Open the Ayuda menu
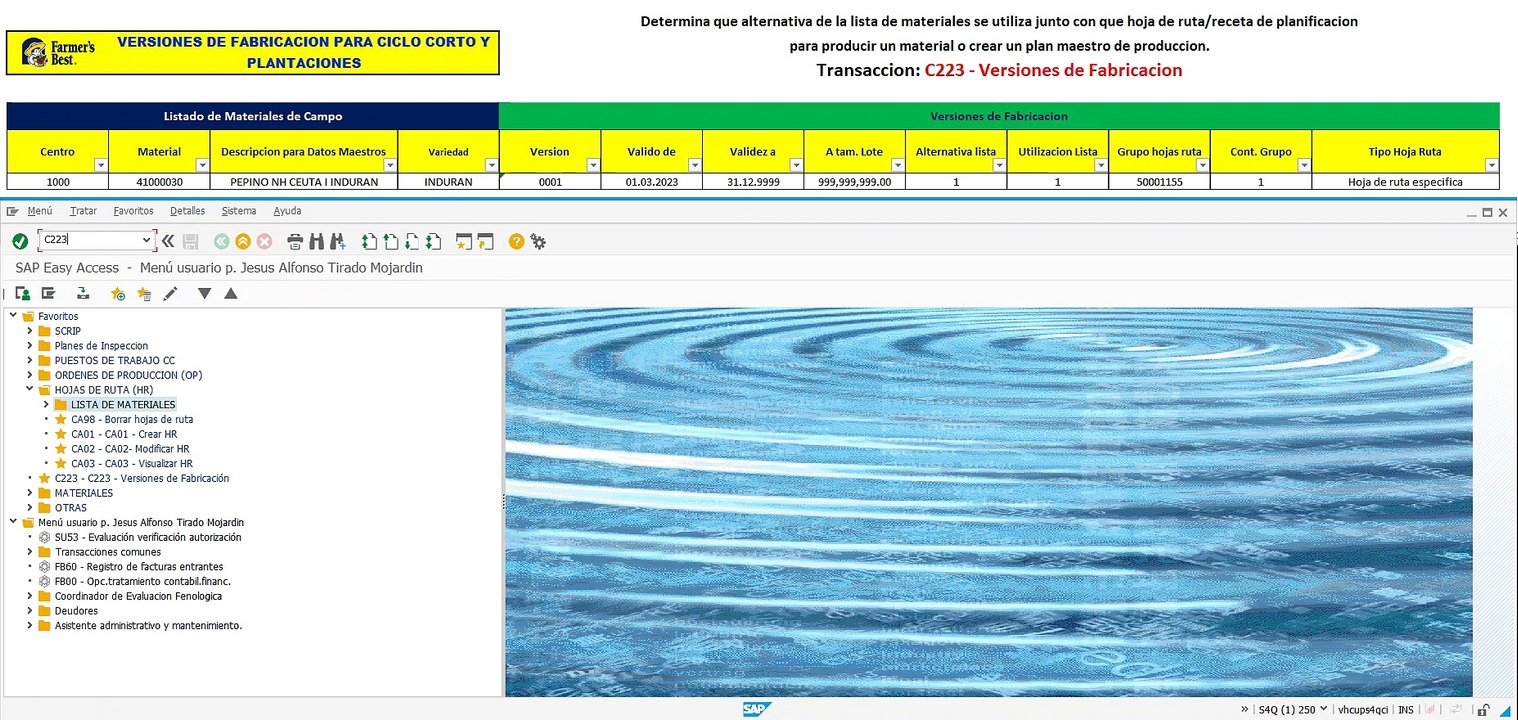The height and width of the screenshot is (720, 1518). (x=287, y=211)
